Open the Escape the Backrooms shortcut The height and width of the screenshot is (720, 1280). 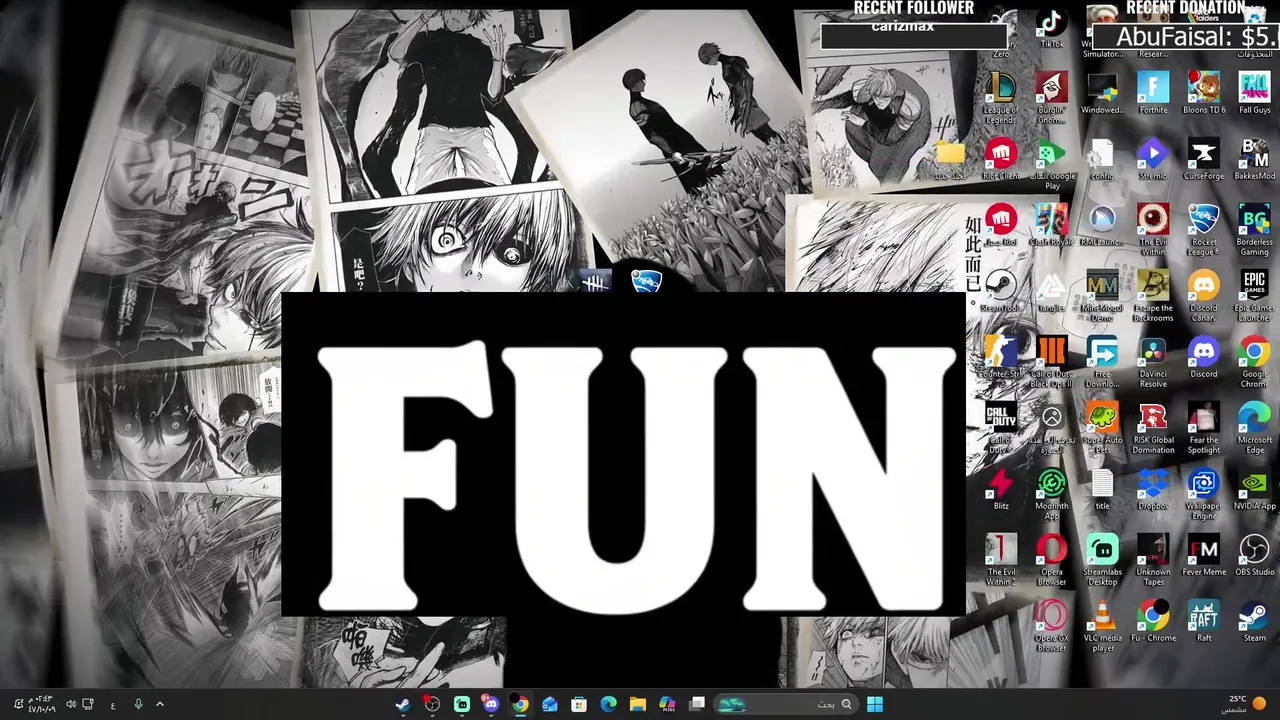(x=1153, y=296)
